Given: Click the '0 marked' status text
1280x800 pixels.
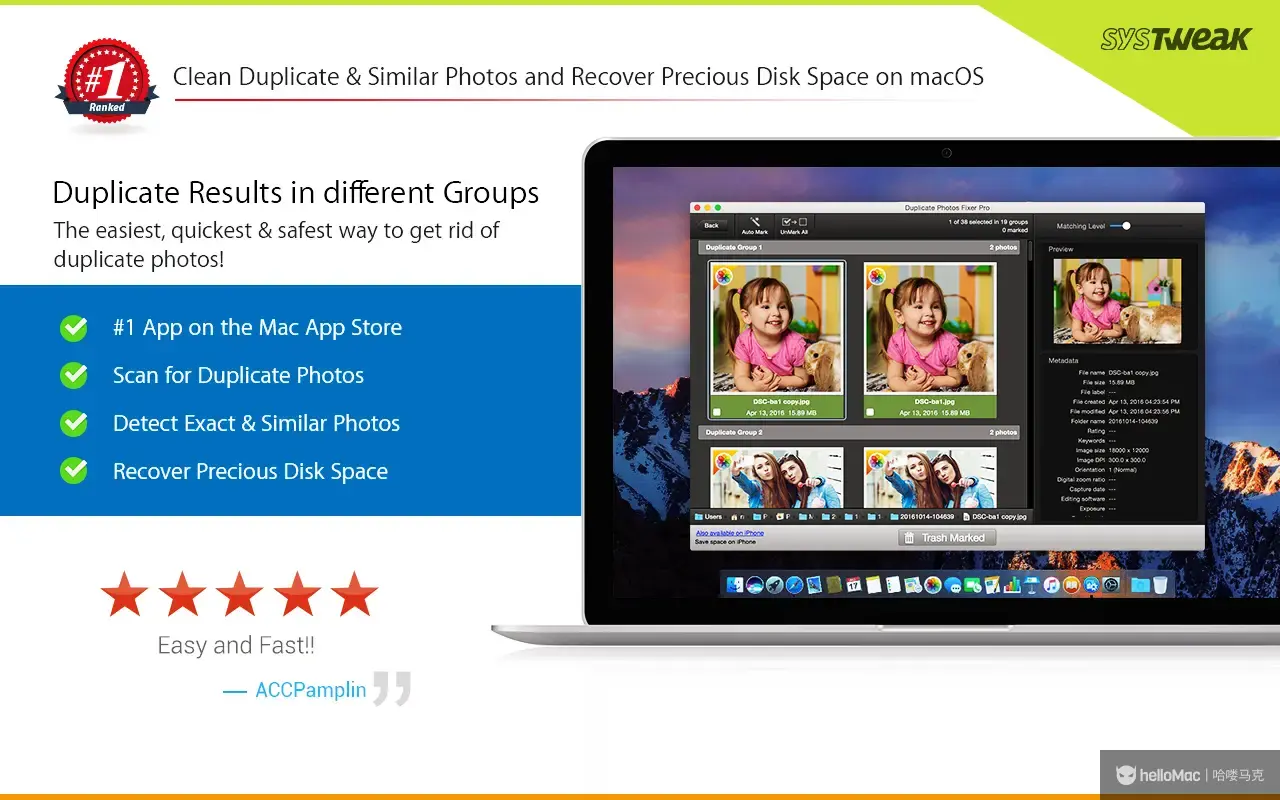Looking at the screenshot, I should click(x=1015, y=230).
